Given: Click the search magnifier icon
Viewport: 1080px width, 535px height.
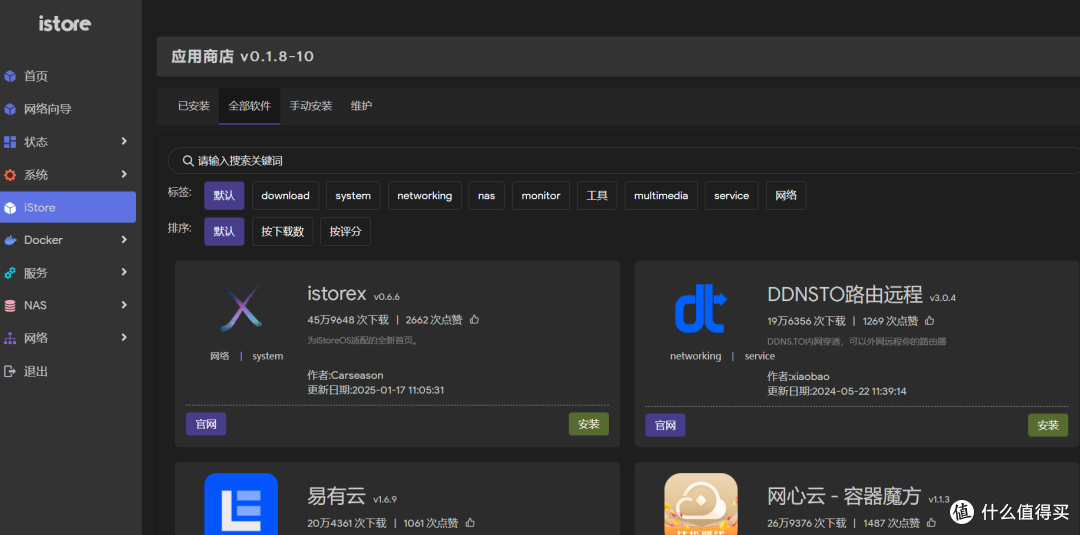Looking at the screenshot, I should 188,161.
